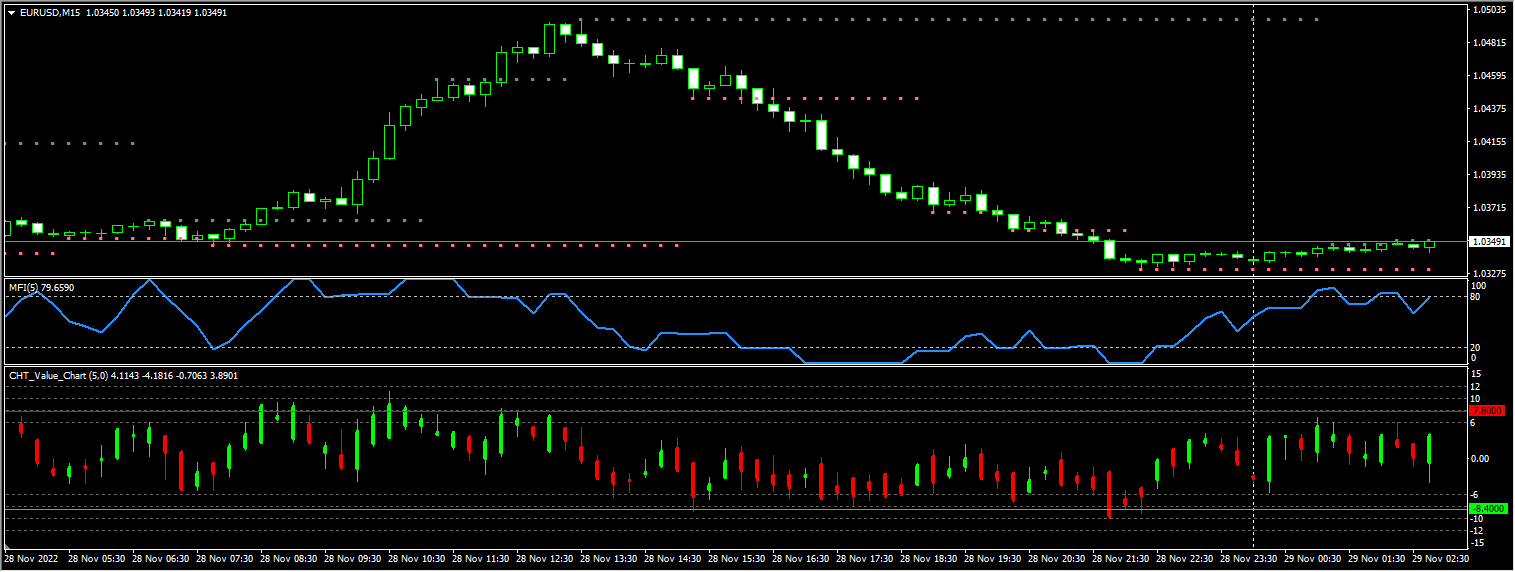Viewport: 1515px width, 572px height.
Task: Click the 1.05035 price scale label
Action: click(x=1489, y=10)
